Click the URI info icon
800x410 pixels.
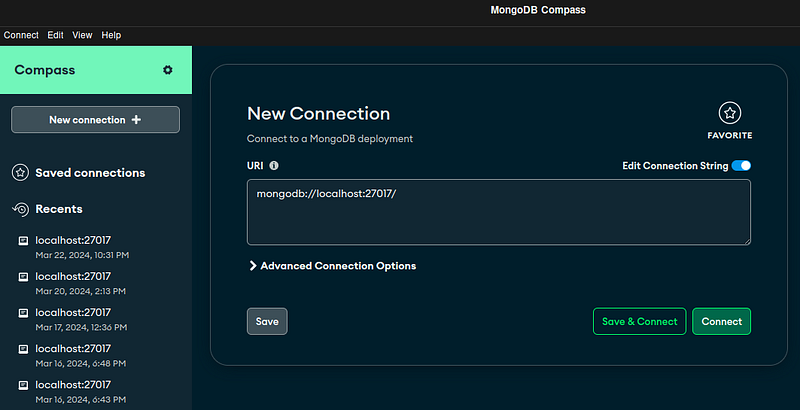(274, 165)
